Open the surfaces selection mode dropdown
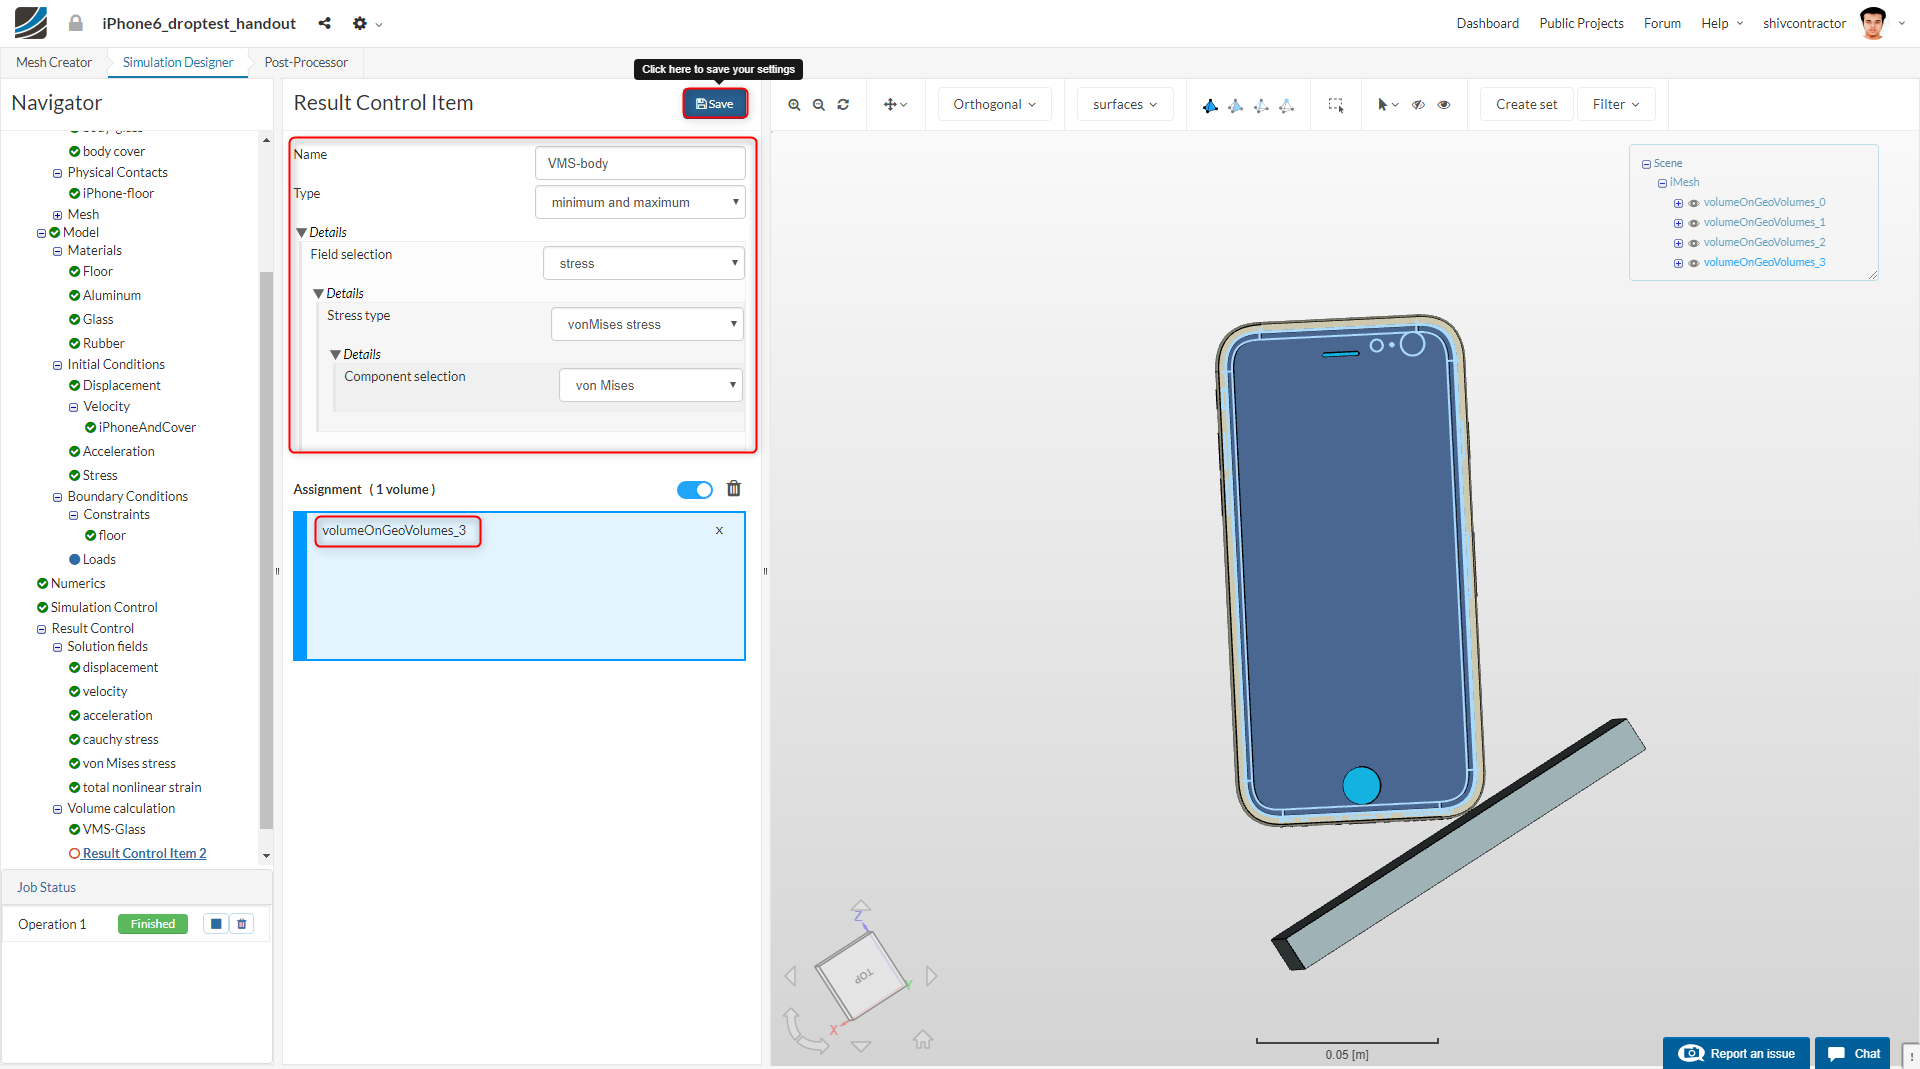The height and width of the screenshot is (1069, 1920). click(1125, 104)
